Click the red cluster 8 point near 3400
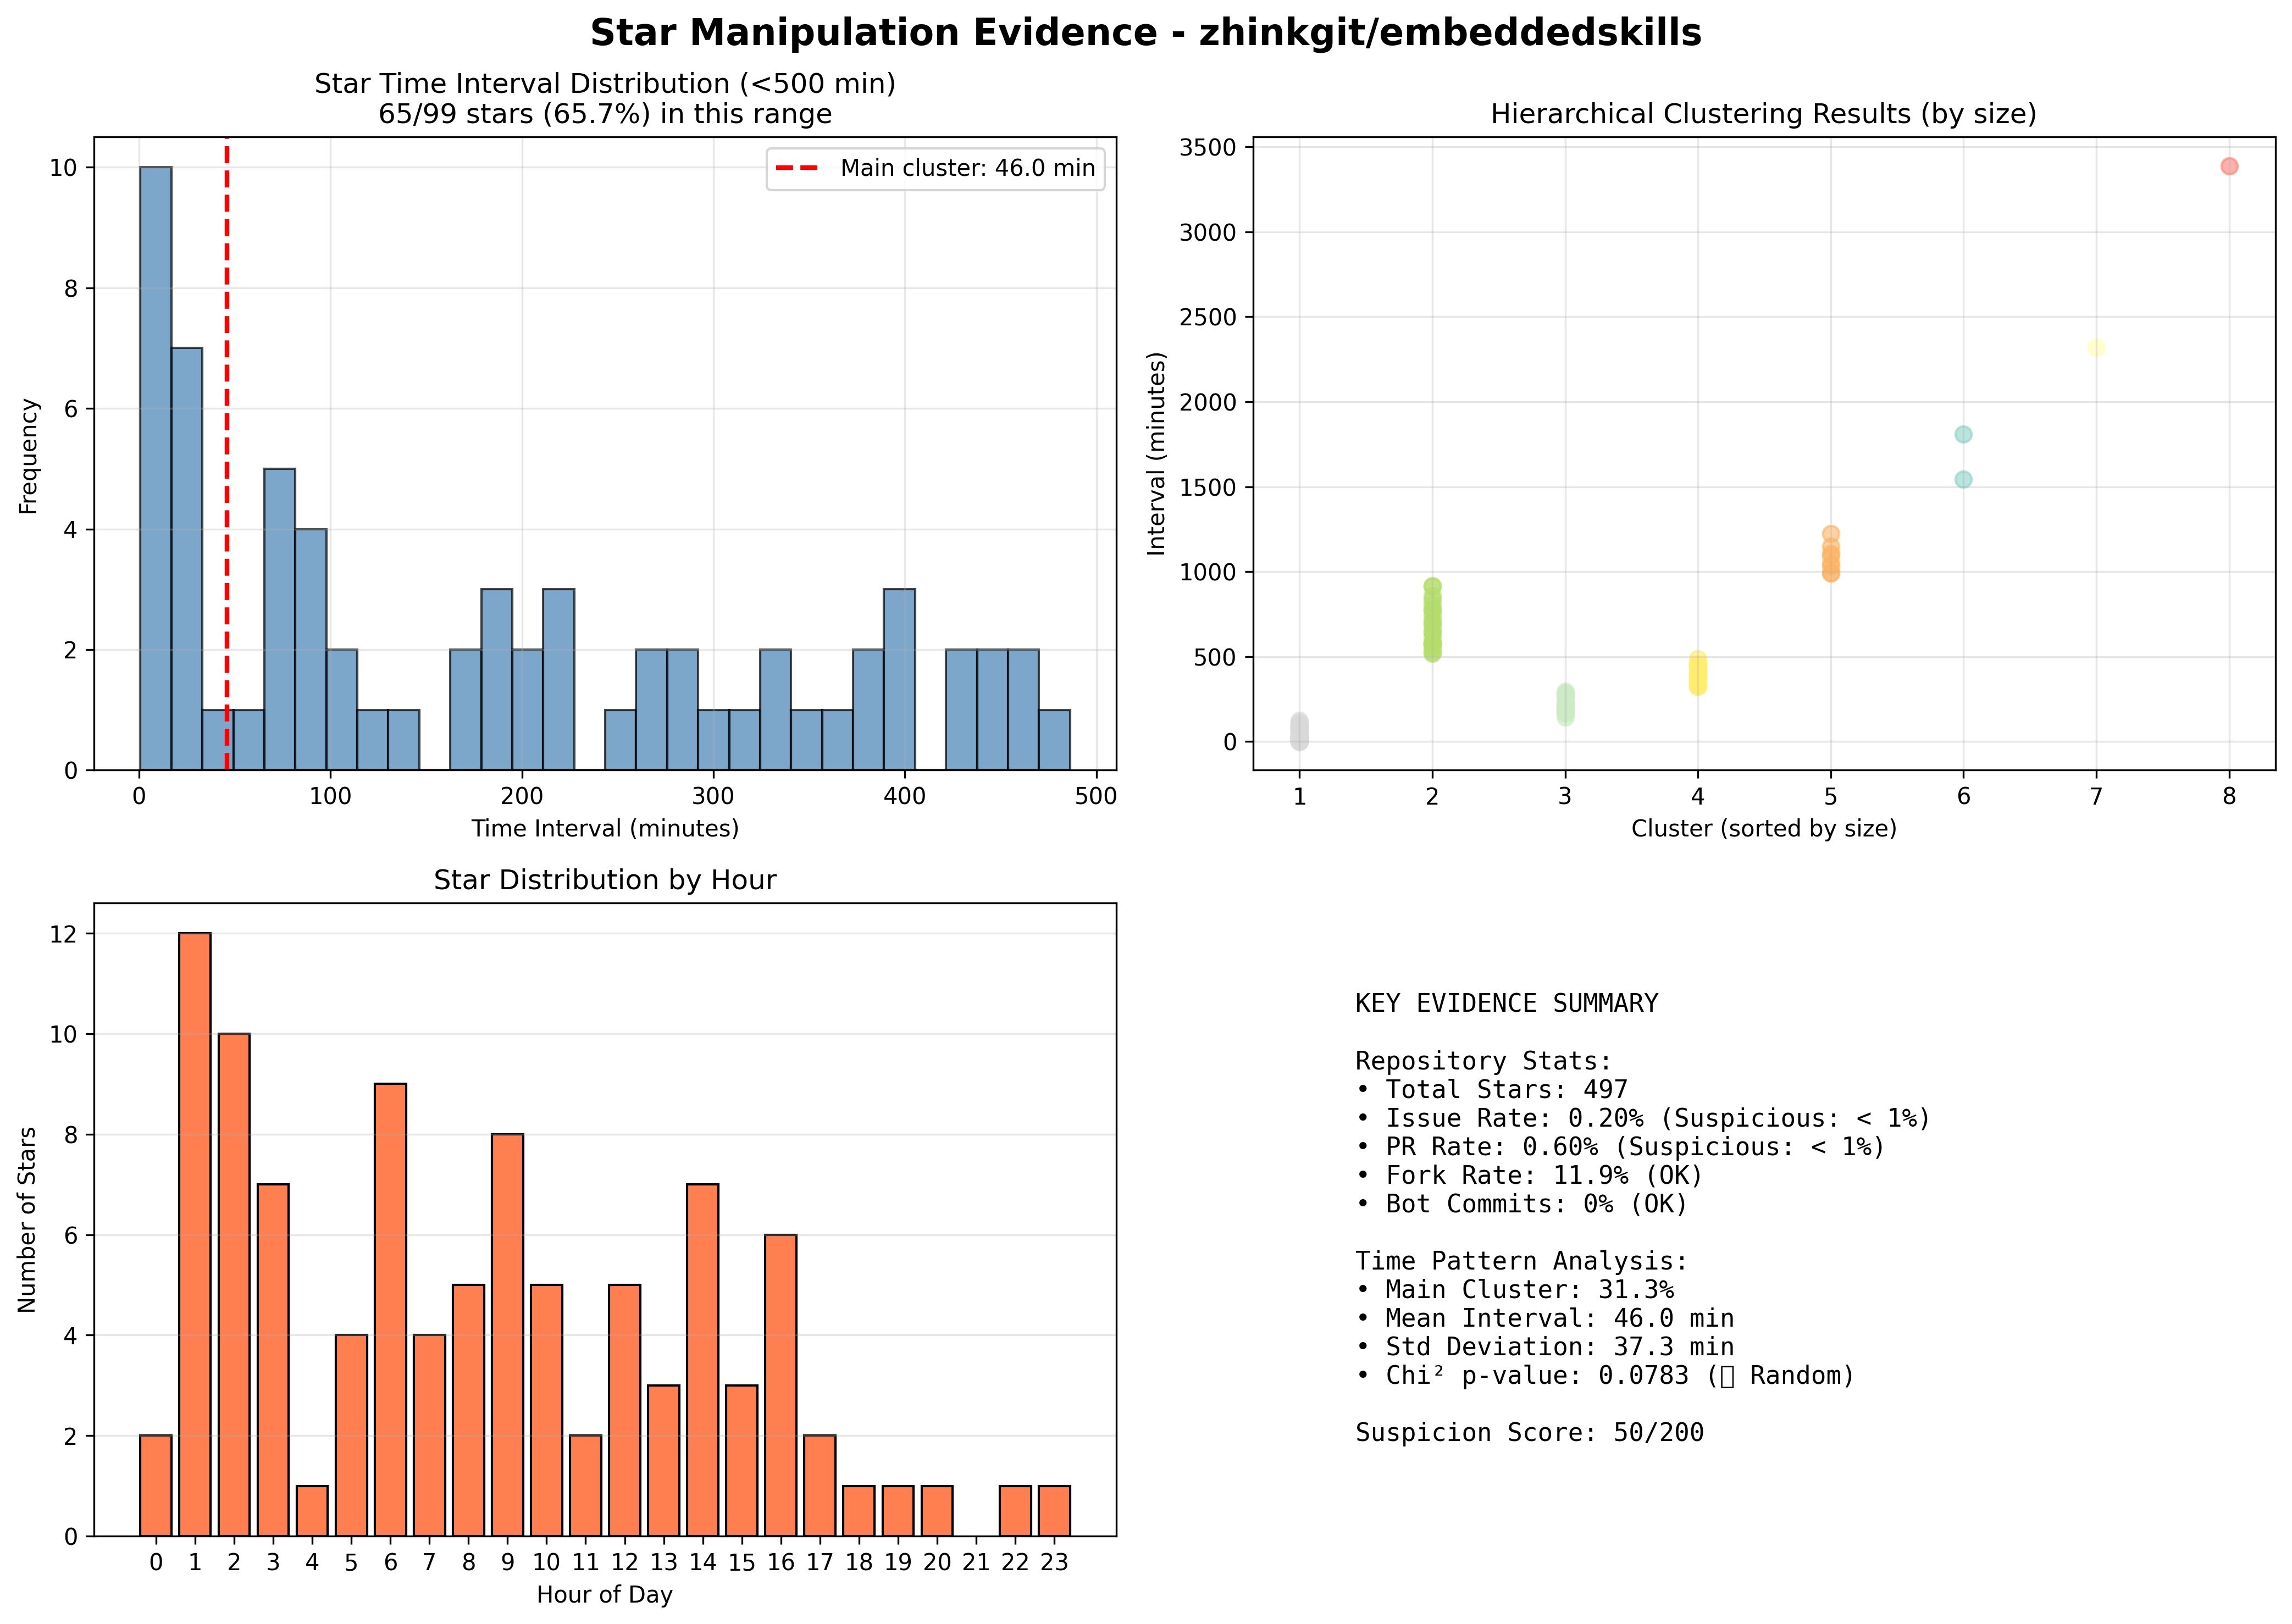 tap(2229, 166)
